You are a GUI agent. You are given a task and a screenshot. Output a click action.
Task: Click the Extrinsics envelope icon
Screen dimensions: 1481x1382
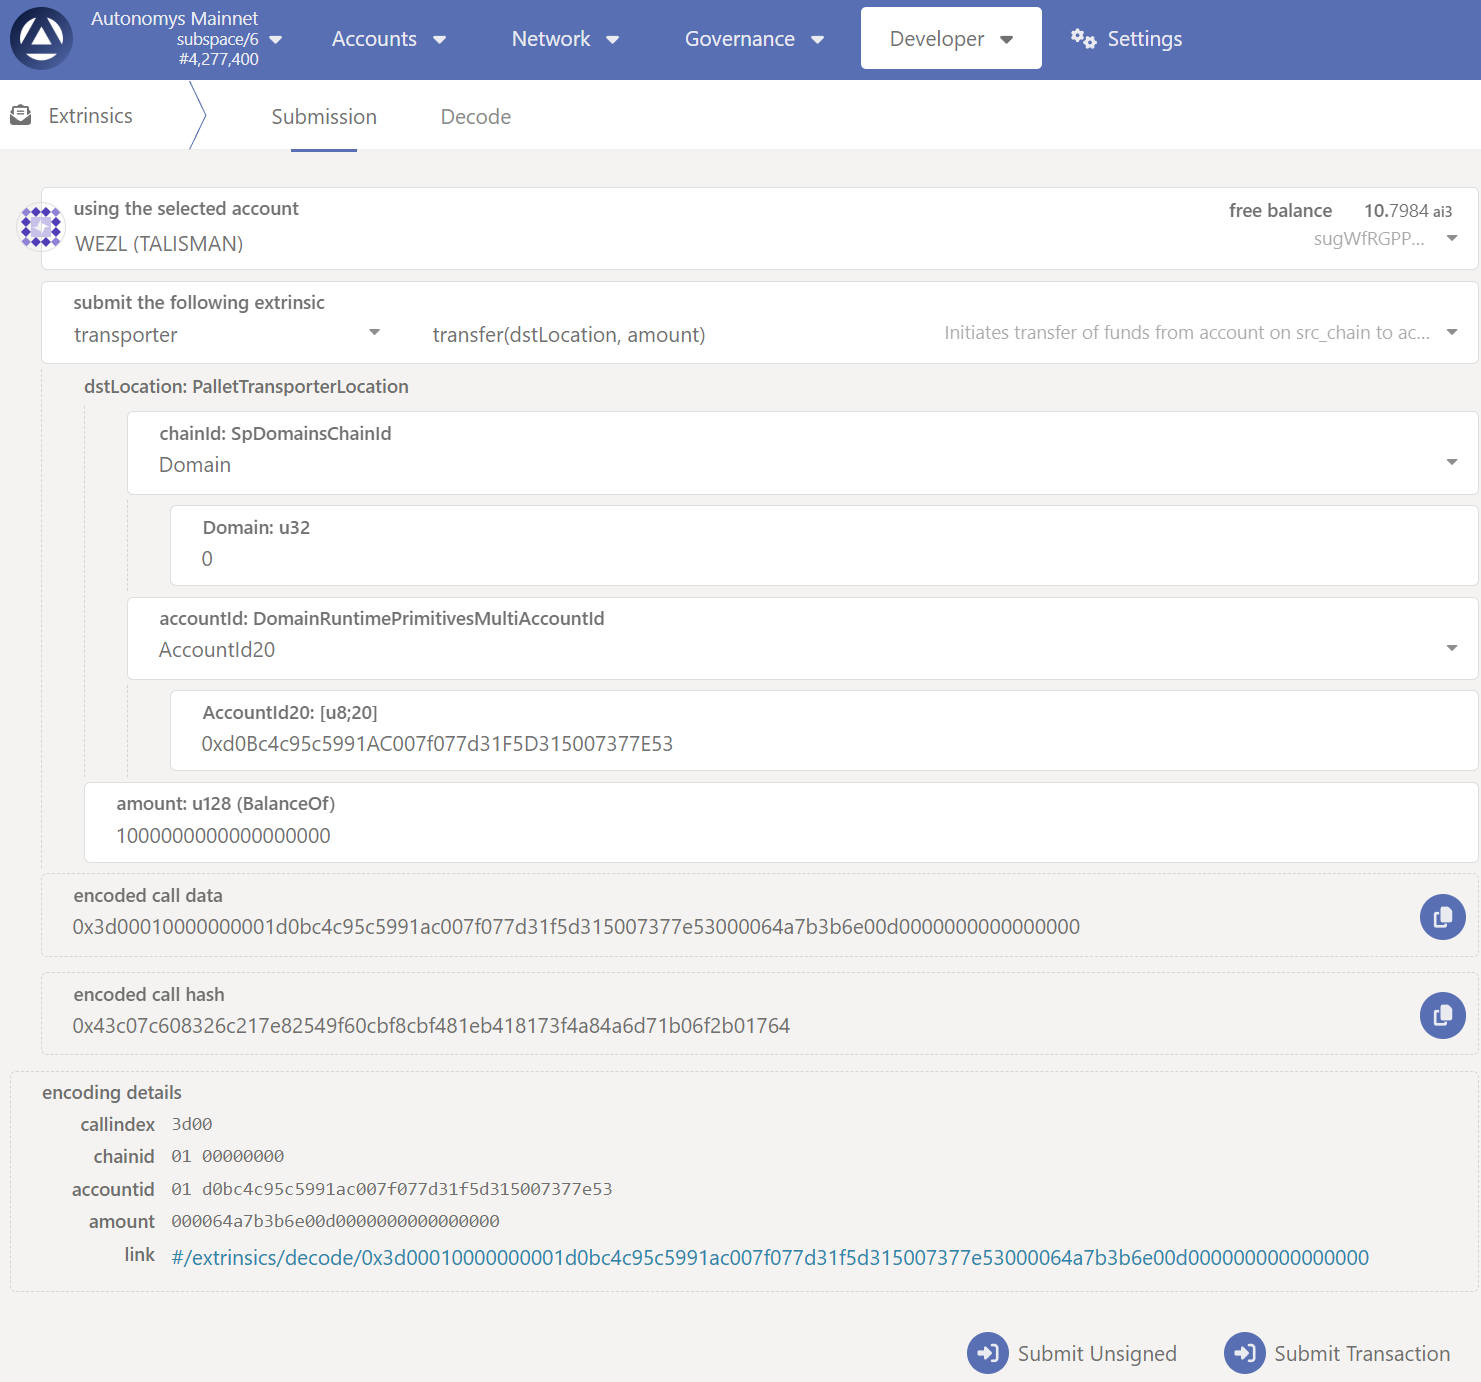pyautogui.click(x=21, y=116)
